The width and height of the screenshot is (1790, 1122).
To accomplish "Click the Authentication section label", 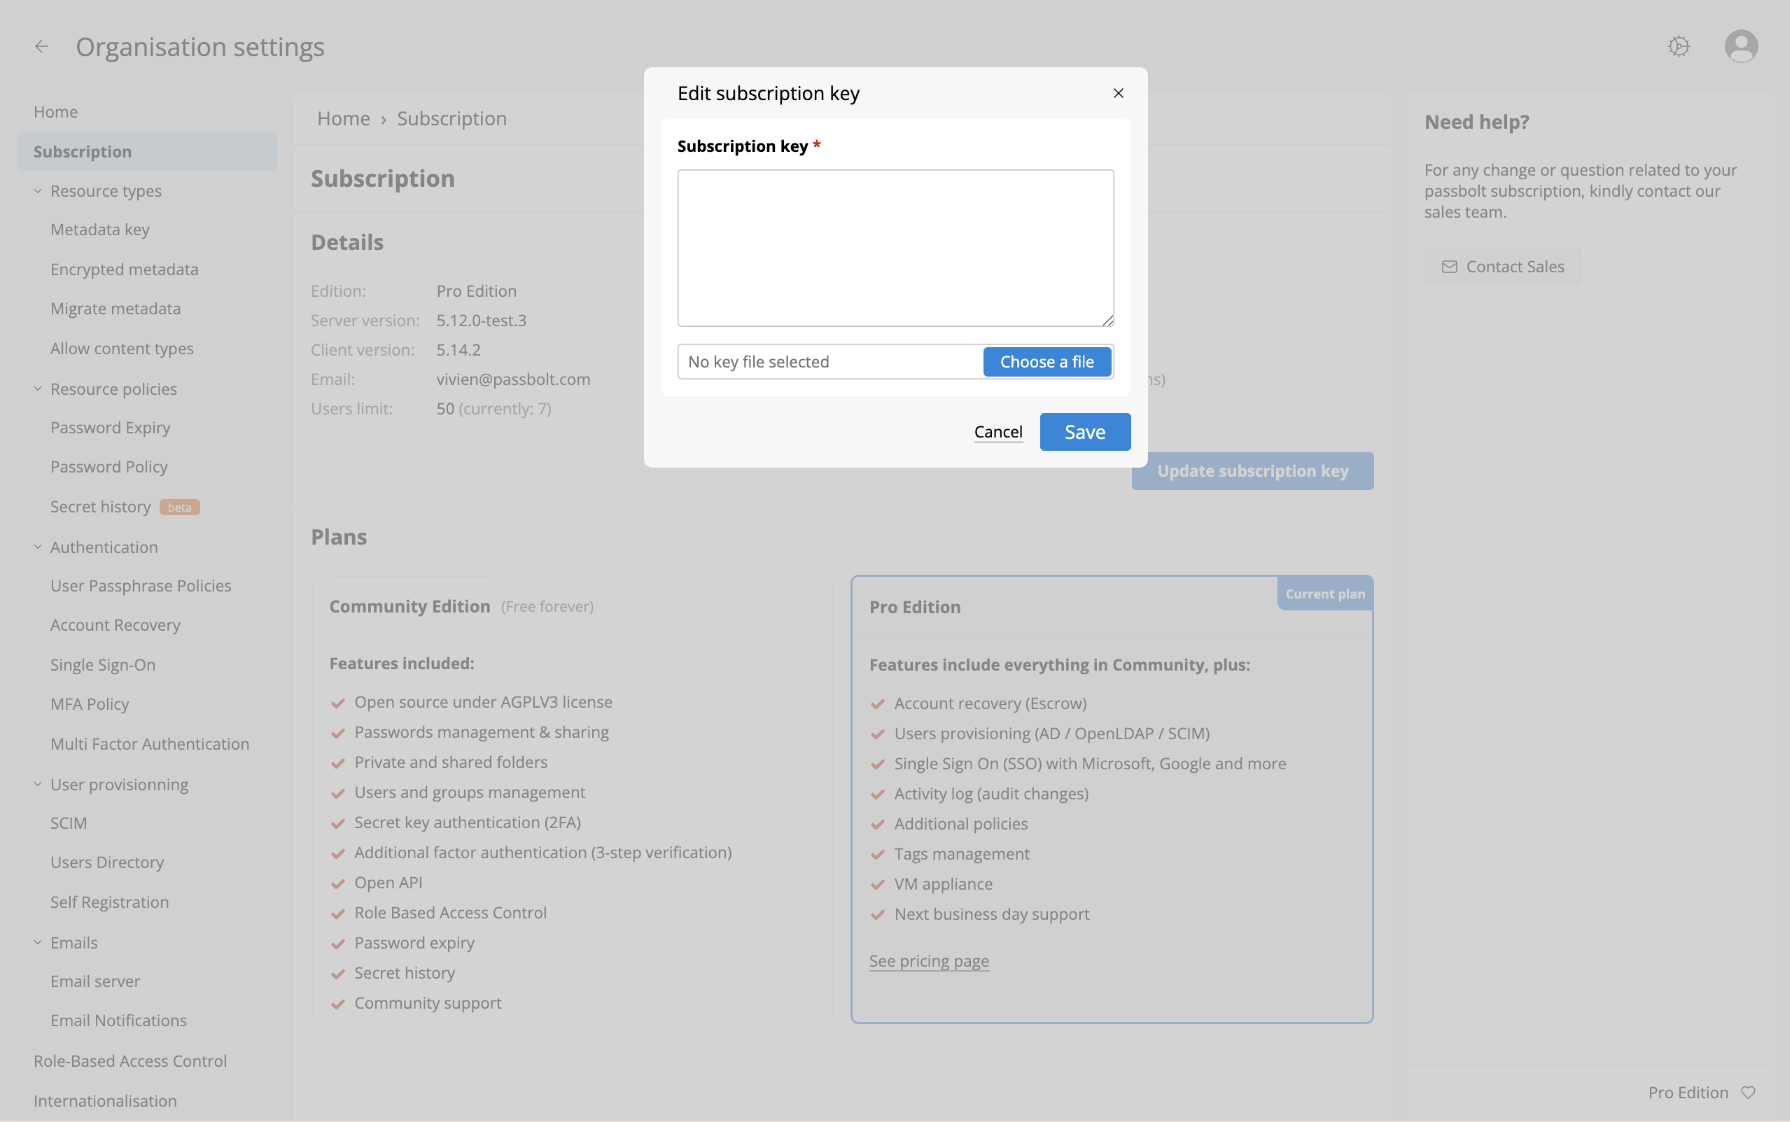I will [x=104, y=547].
